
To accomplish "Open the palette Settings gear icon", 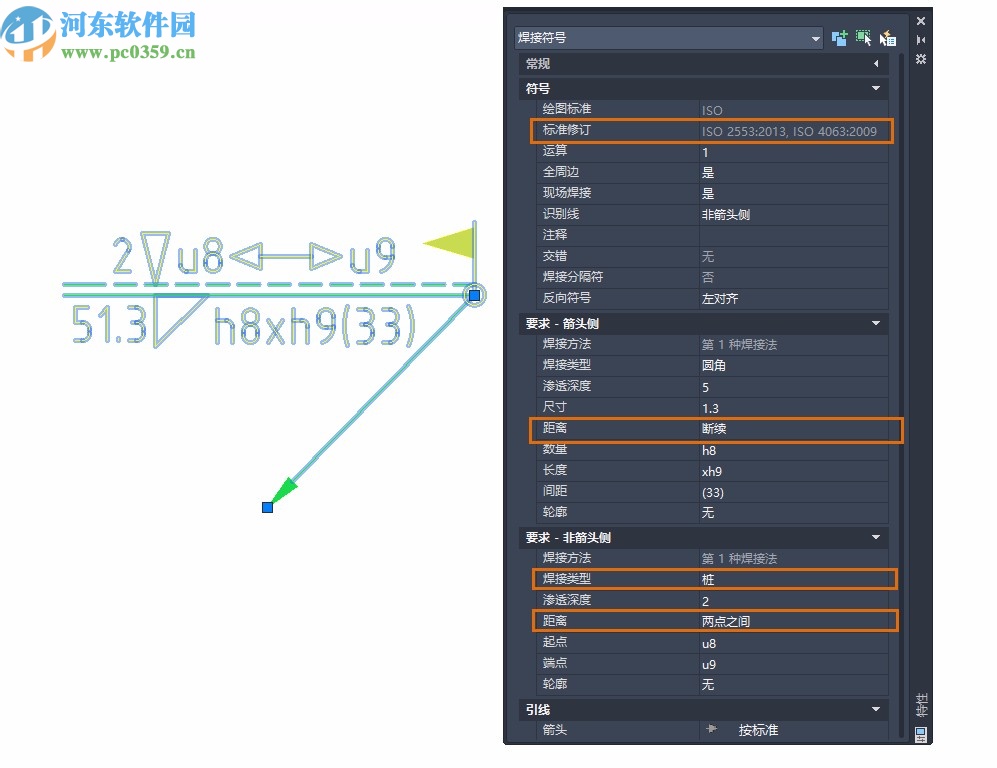I will coord(920,59).
